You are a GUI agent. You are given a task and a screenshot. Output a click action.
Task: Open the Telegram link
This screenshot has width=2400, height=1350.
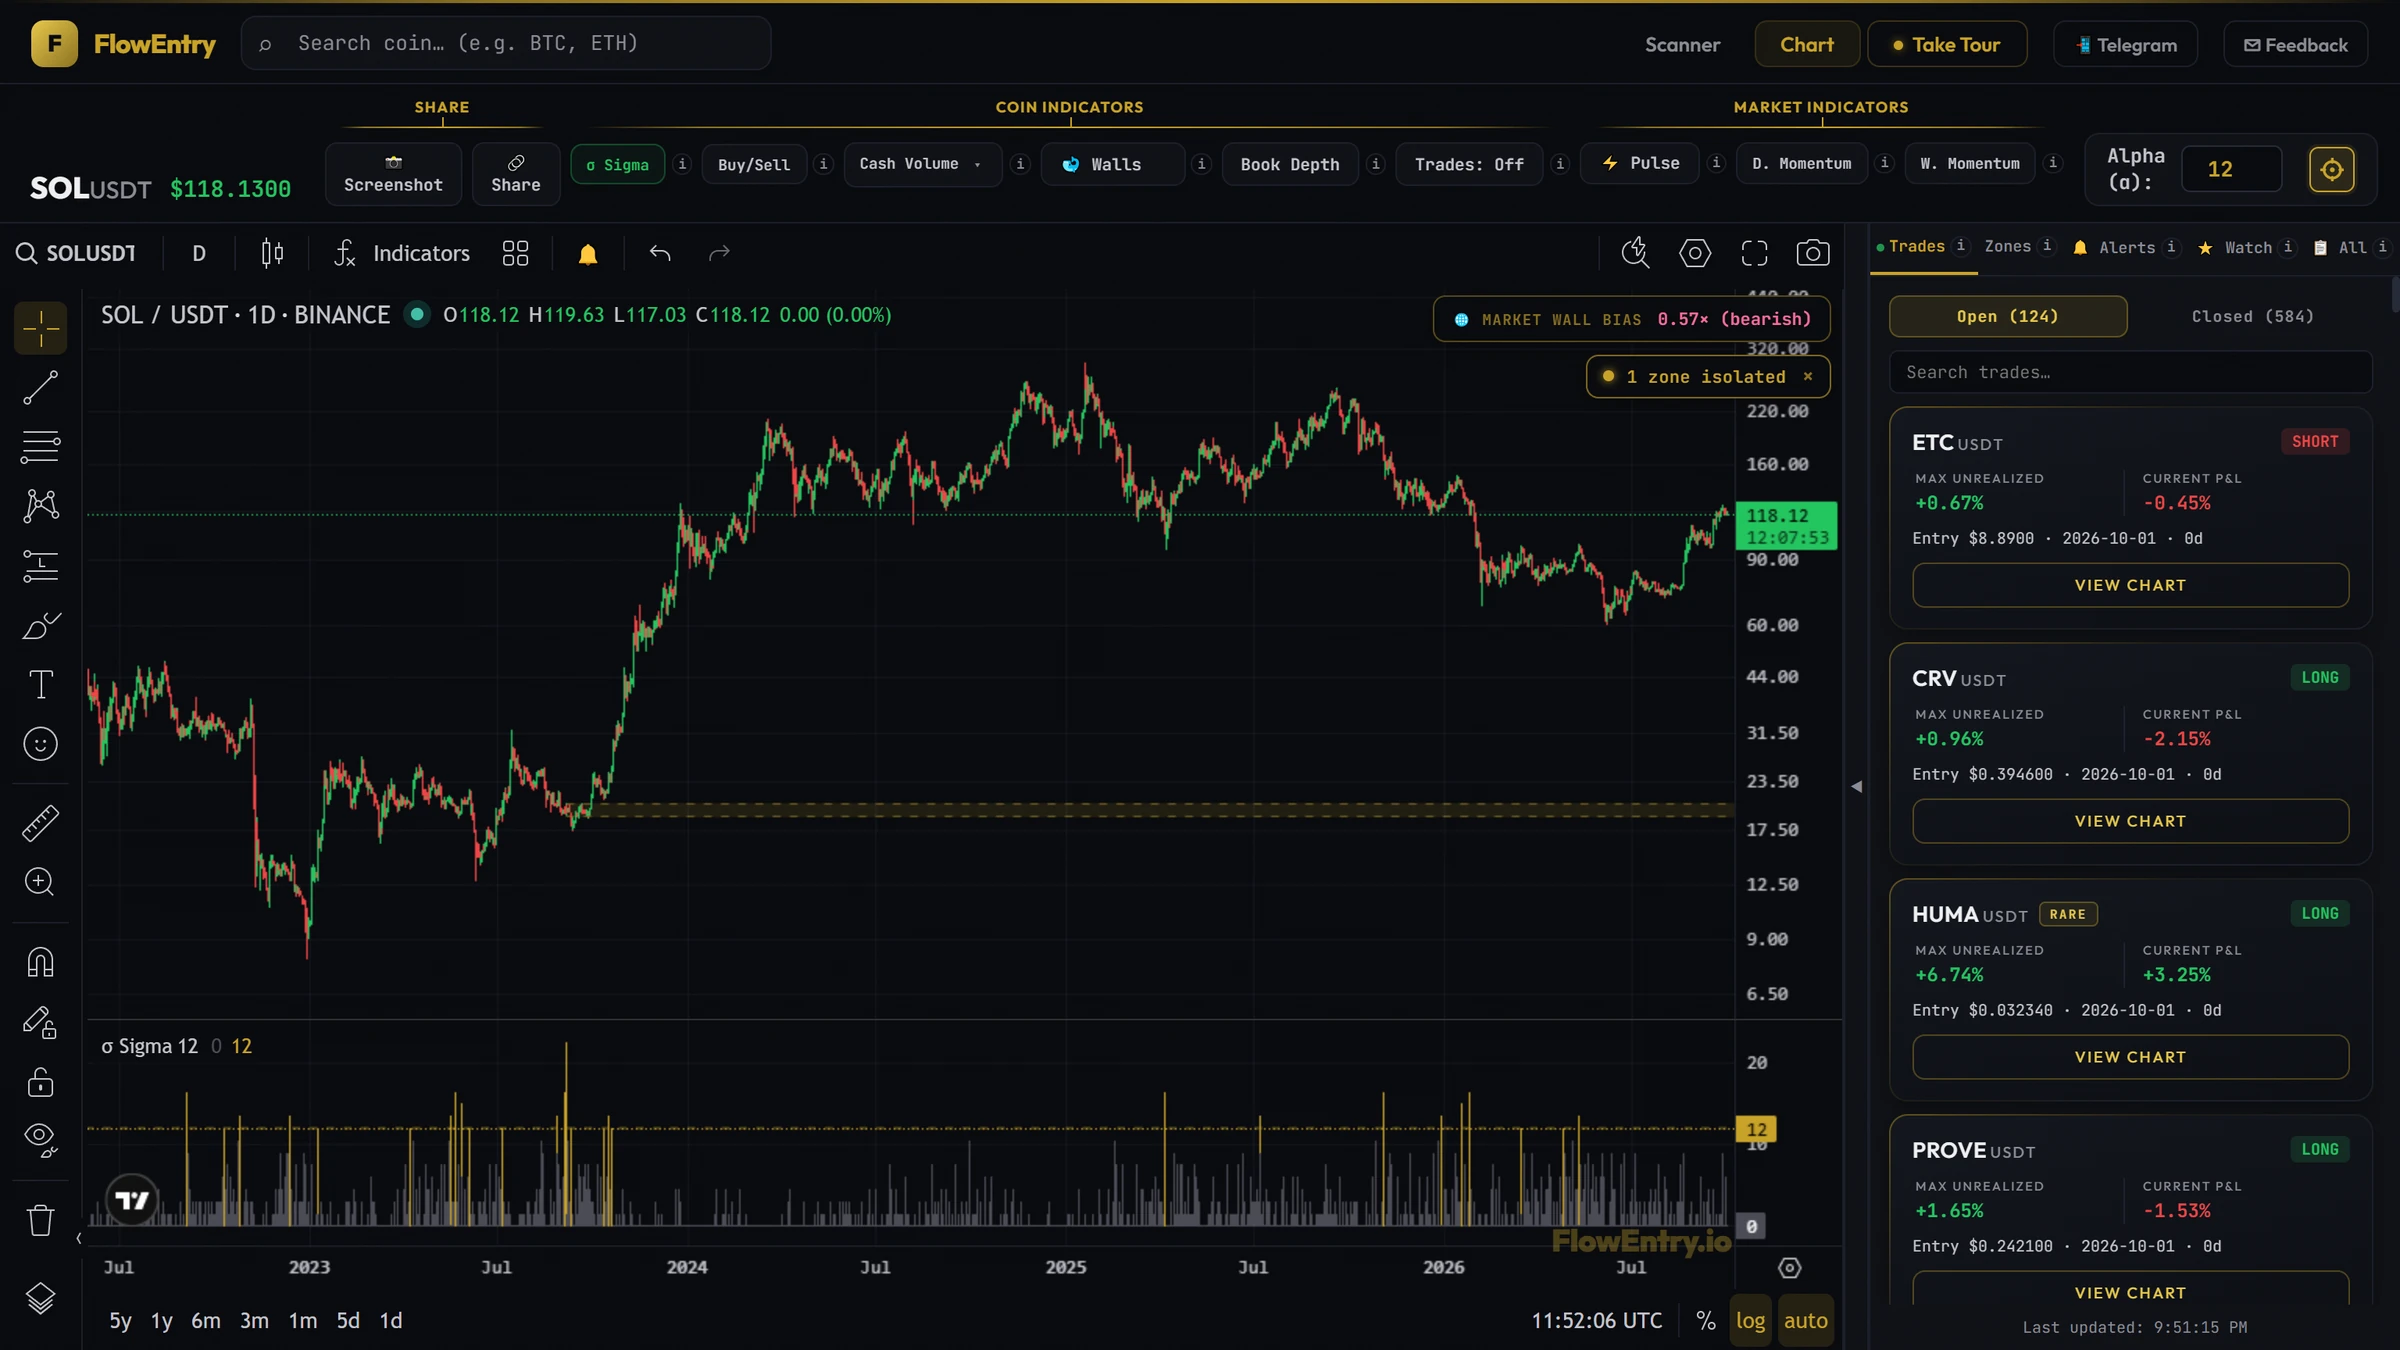tap(2126, 44)
